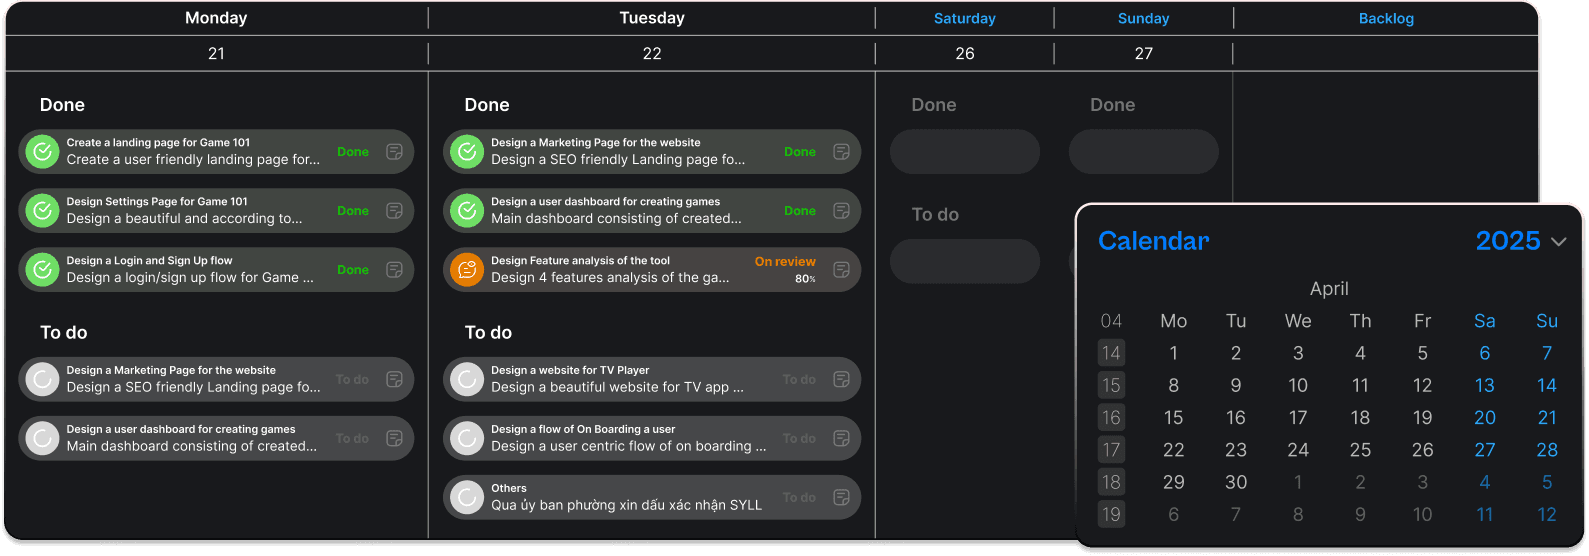Check off the Others task circle

point(467,497)
